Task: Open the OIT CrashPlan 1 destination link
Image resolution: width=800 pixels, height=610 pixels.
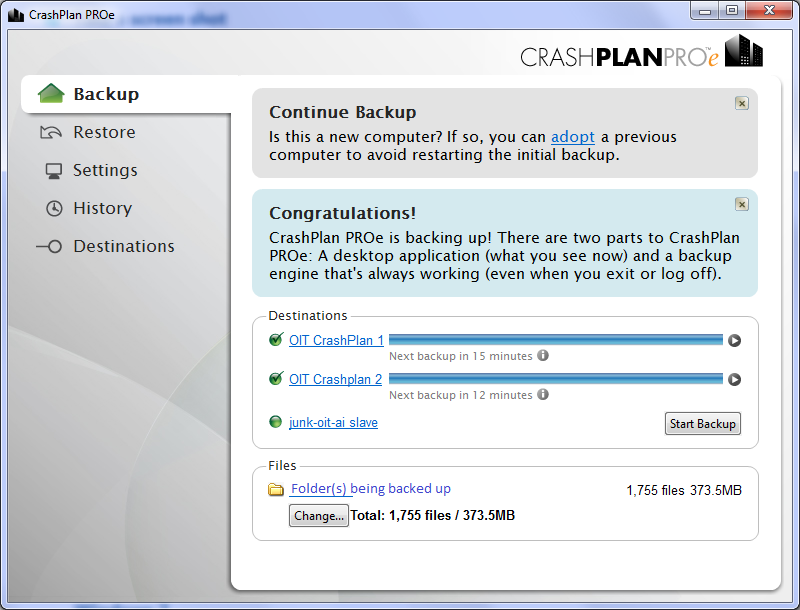Action: click(x=336, y=340)
